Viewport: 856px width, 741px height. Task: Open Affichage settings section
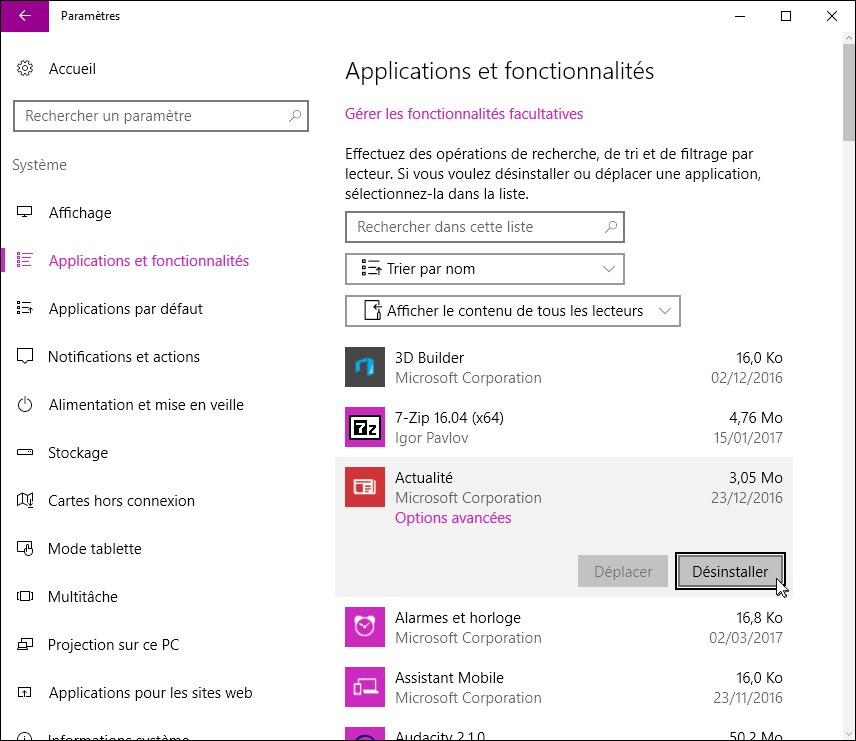80,213
